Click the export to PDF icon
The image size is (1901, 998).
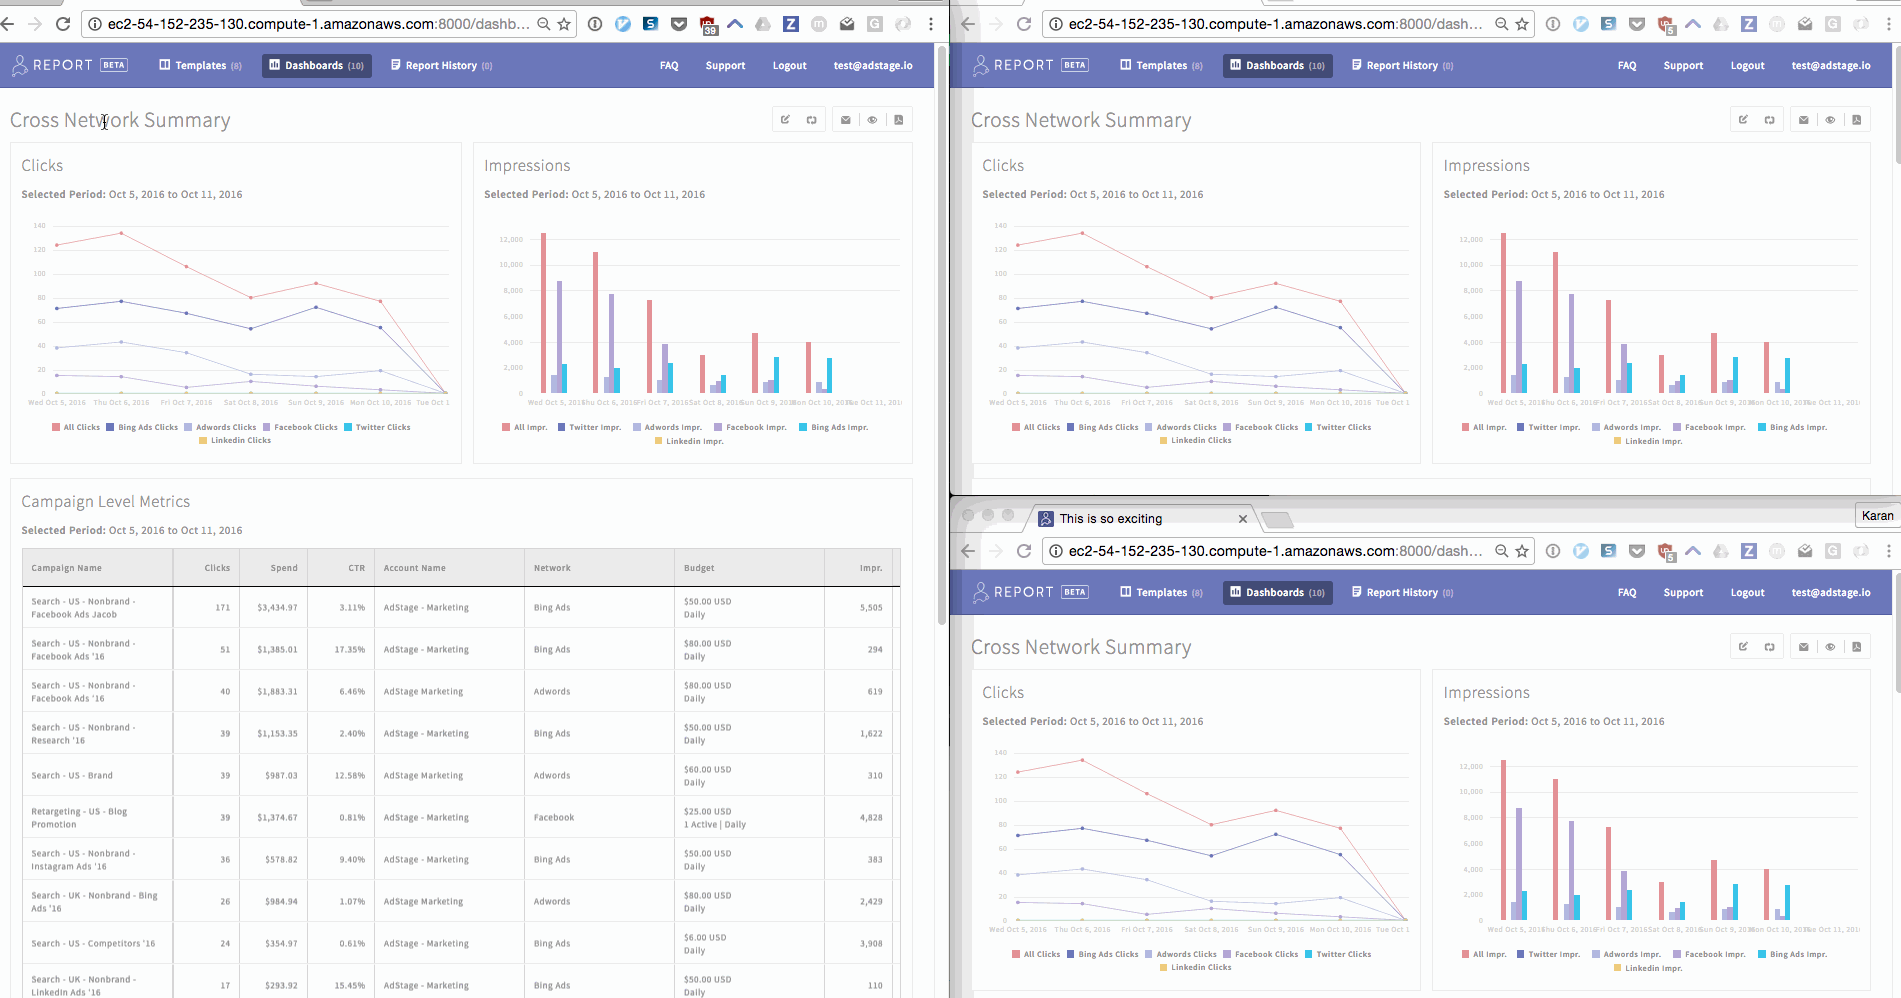[899, 119]
